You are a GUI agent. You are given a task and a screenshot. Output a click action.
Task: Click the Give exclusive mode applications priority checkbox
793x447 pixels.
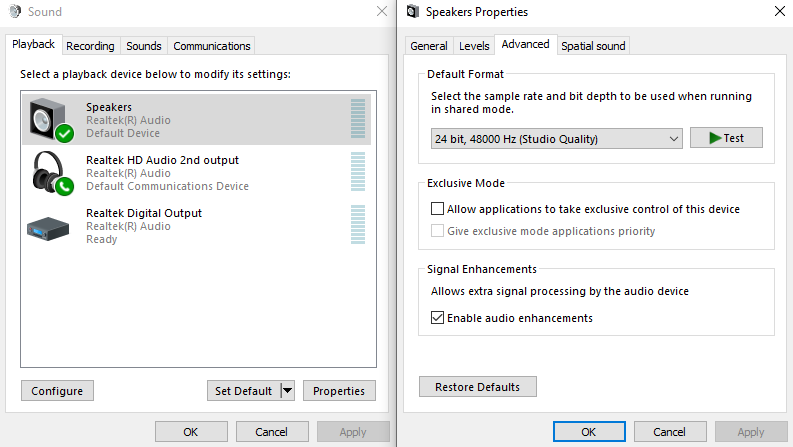(437, 231)
